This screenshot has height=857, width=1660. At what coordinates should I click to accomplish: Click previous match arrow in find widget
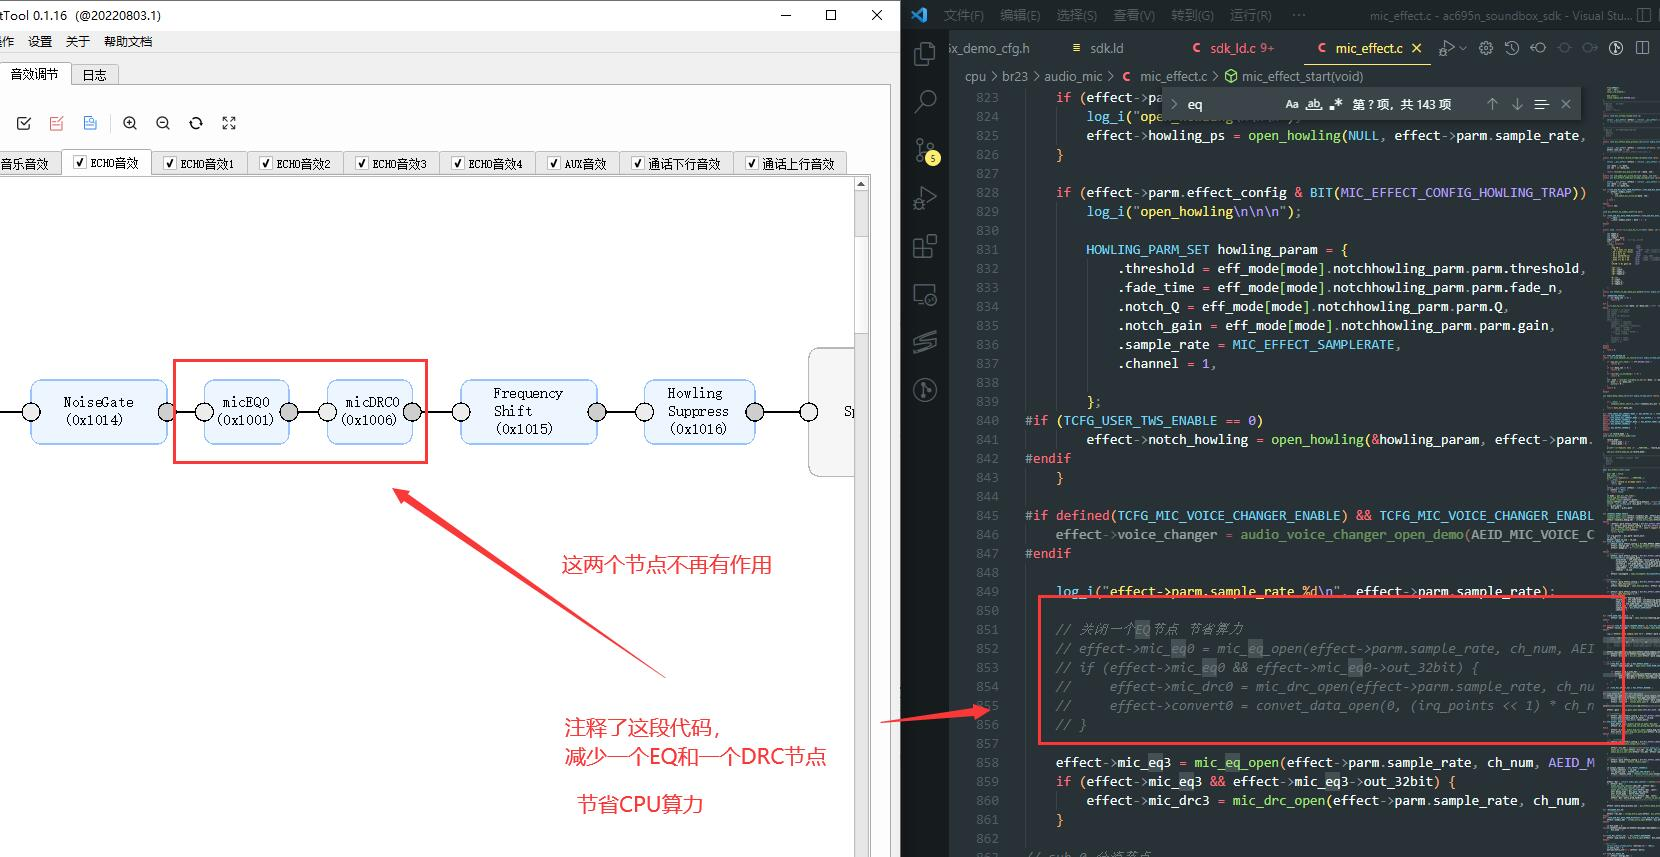pos(1492,104)
